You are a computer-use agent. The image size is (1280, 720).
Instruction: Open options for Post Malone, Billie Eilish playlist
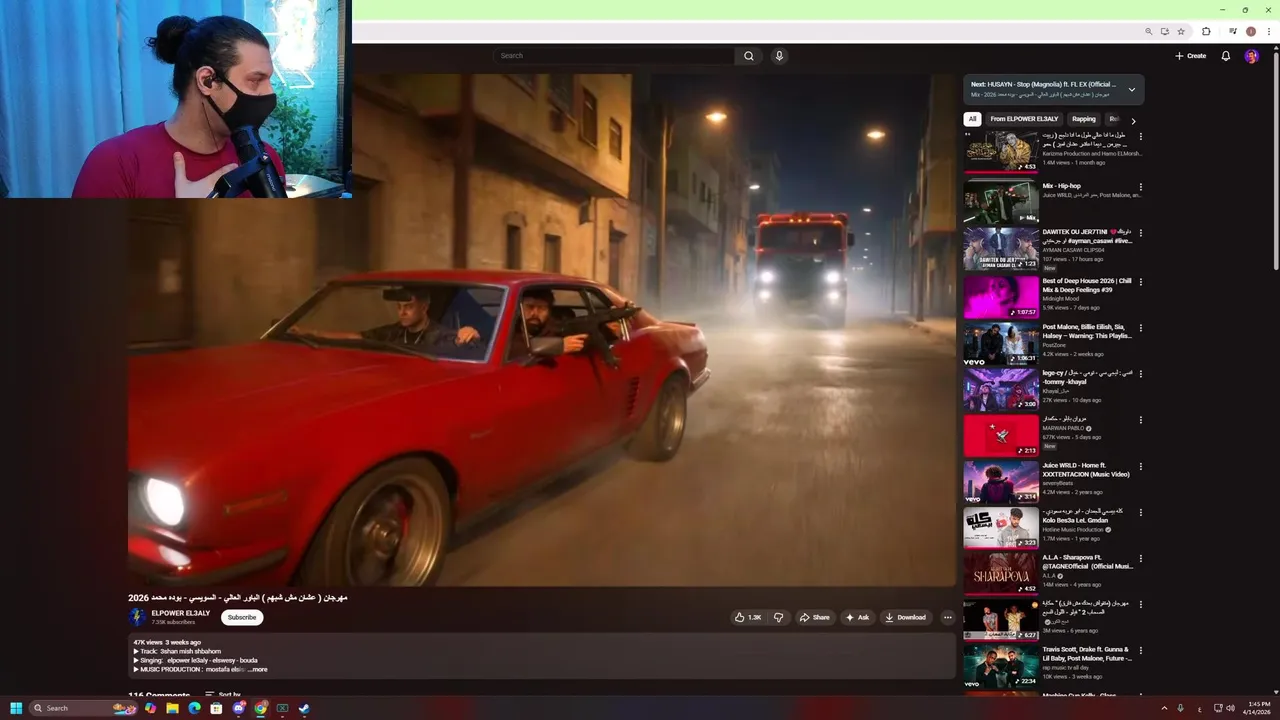pyautogui.click(x=1140, y=328)
